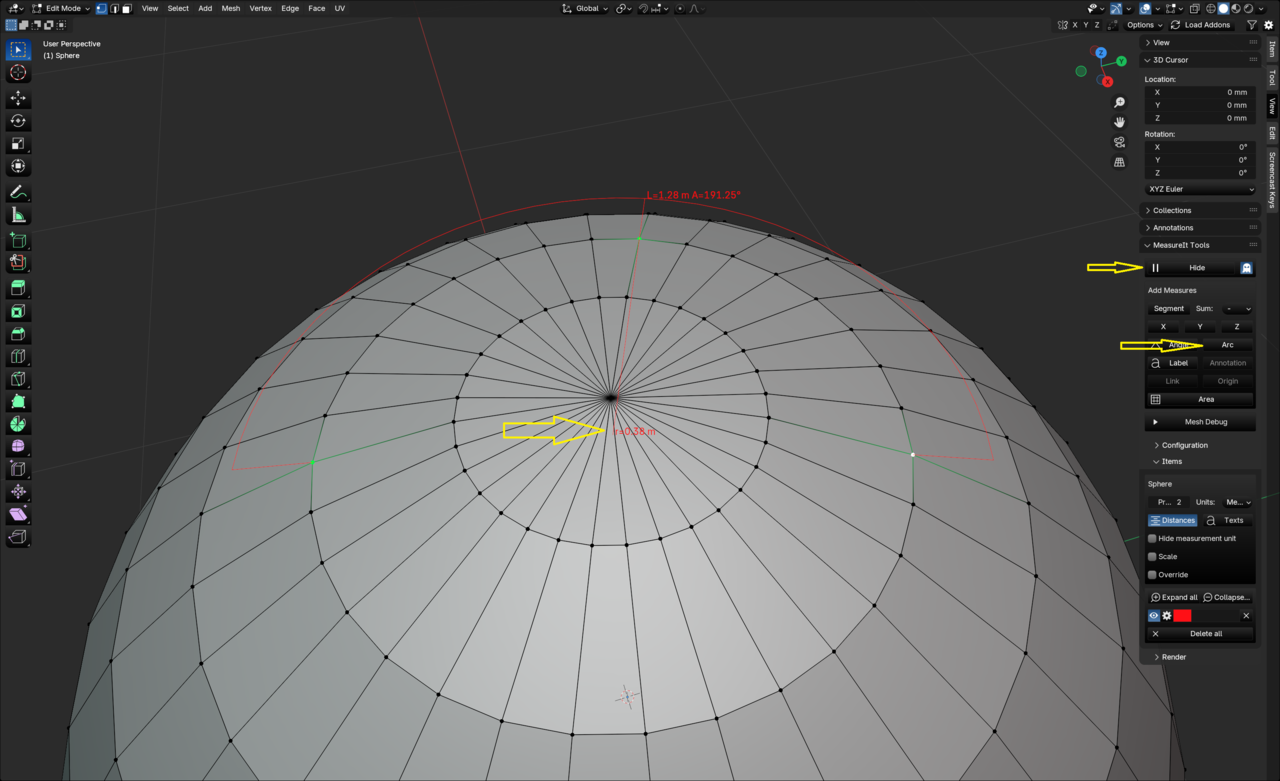Enable the Override checkbox
Viewport: 1280px width, 781px height.
(1152, 574)
